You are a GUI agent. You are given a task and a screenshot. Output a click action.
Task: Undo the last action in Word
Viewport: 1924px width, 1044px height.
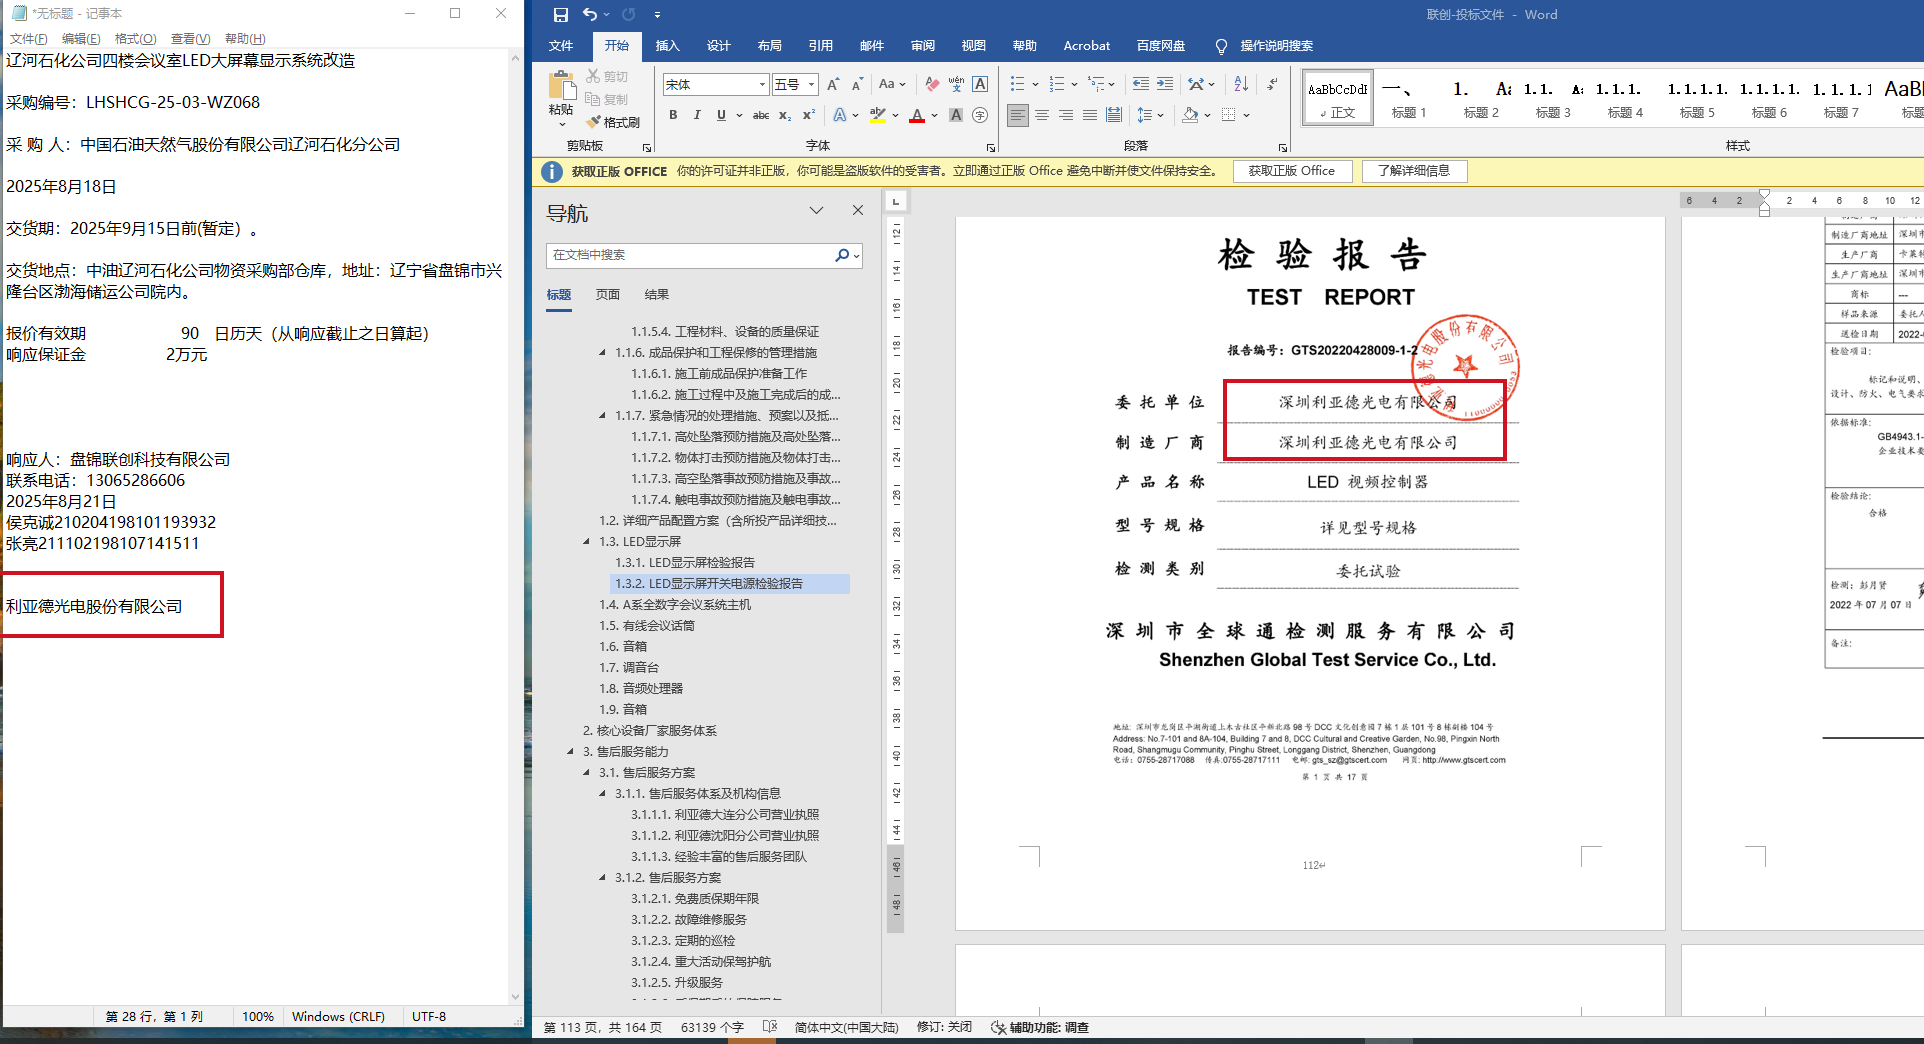(590, 15)
